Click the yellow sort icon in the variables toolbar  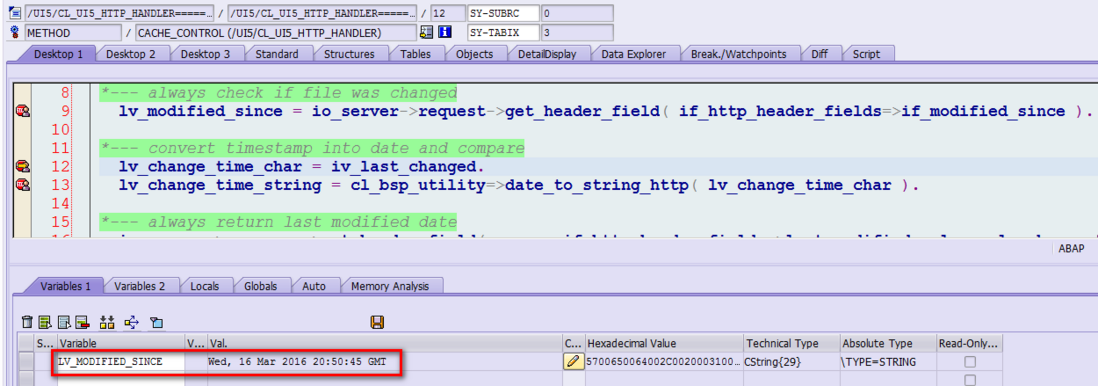tap(107, 322)
